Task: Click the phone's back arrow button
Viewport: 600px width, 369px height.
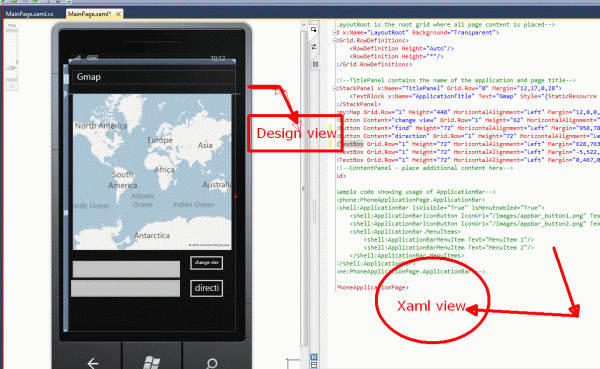Action: click(93, 362)
